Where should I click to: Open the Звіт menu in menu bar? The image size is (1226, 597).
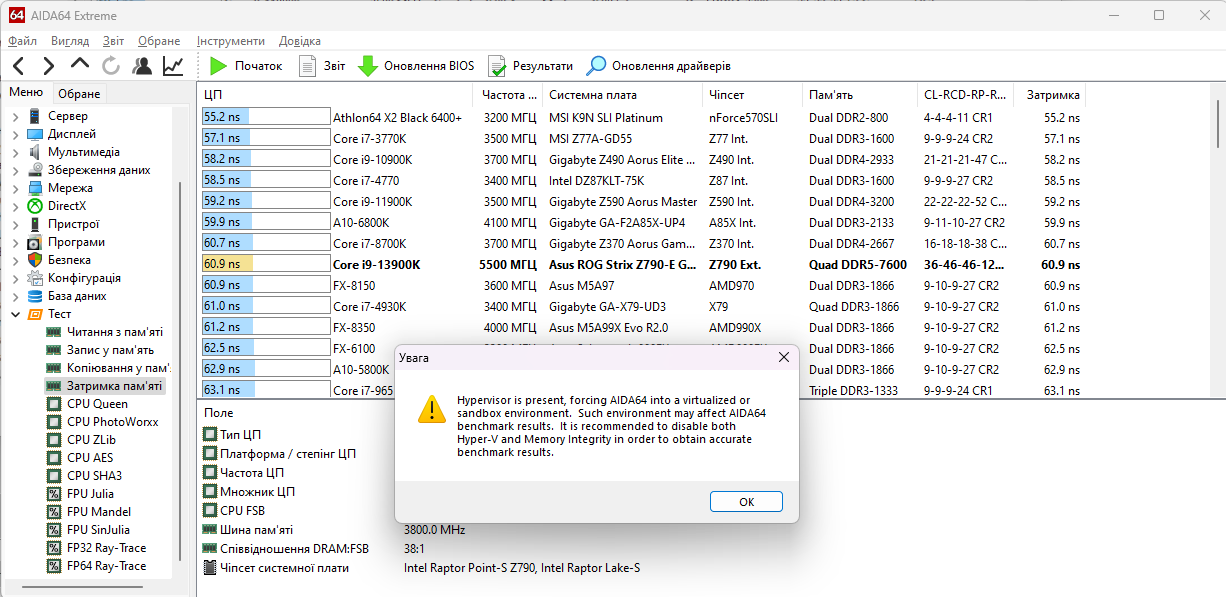[113, 41]
